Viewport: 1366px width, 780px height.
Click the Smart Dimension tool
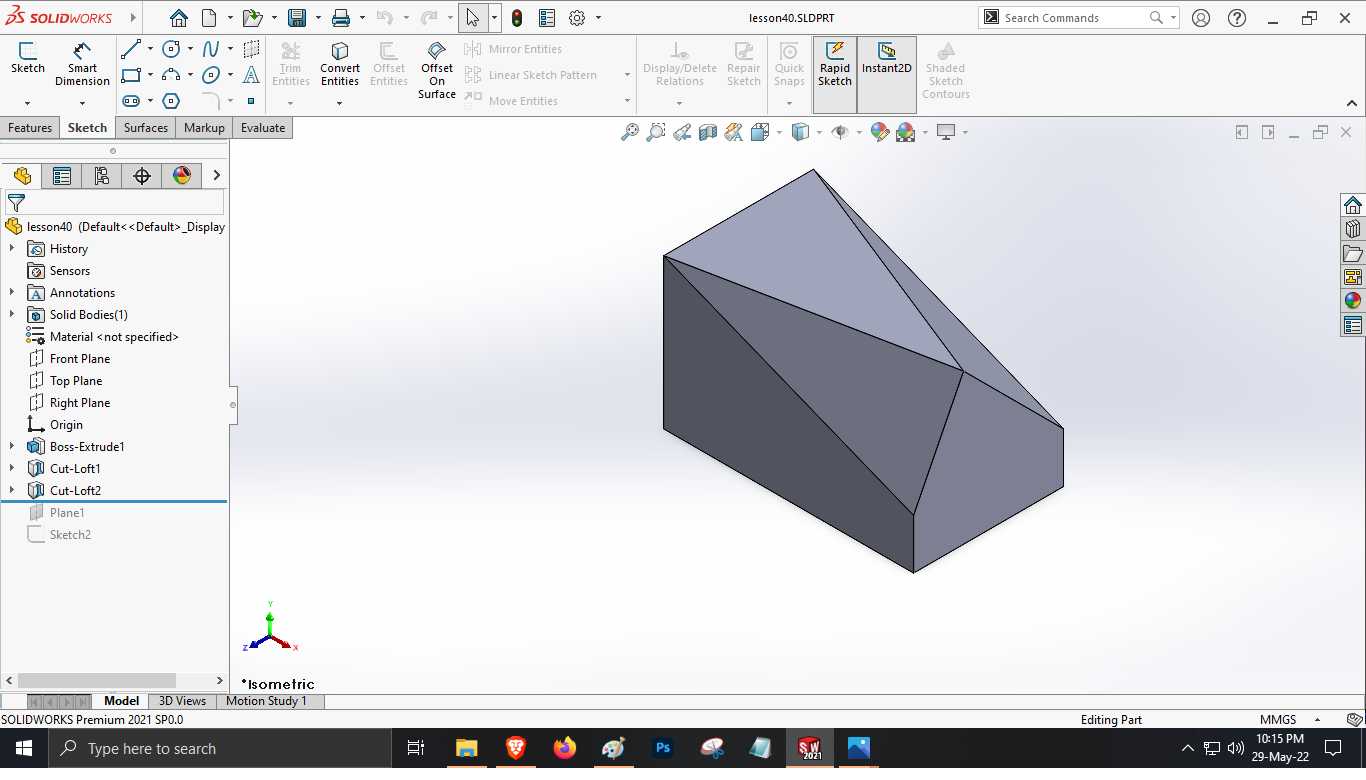(82, 64)
